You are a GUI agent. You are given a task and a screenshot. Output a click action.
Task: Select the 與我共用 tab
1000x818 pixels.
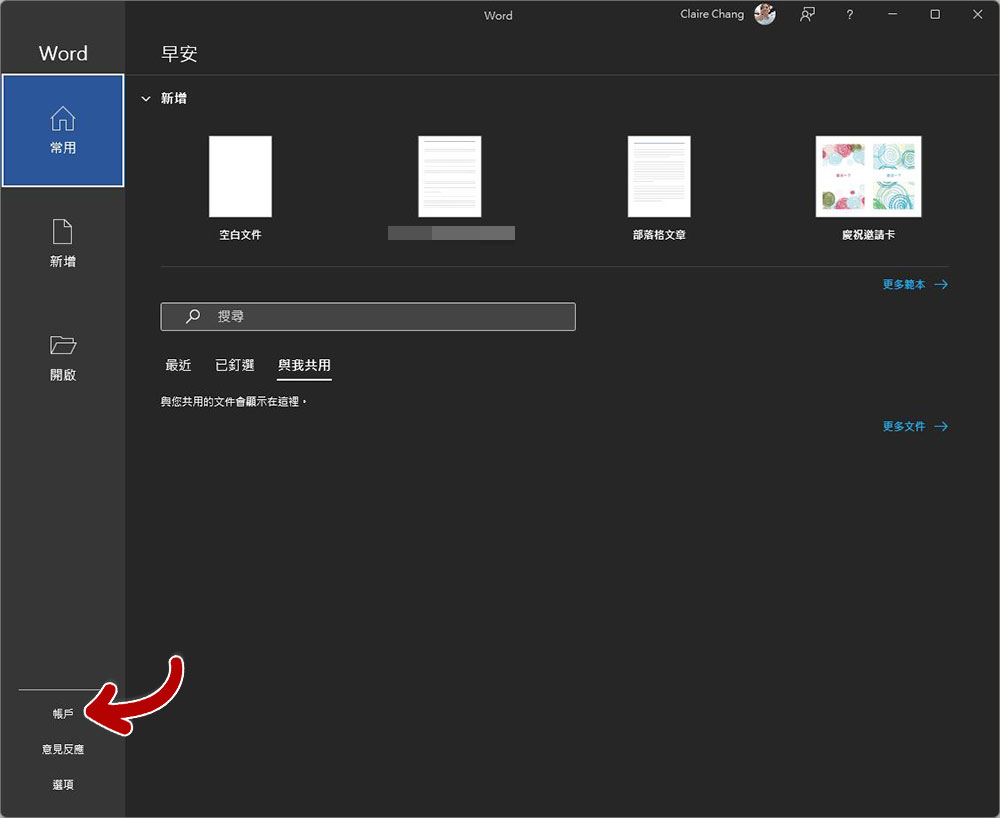click(304, 365)
